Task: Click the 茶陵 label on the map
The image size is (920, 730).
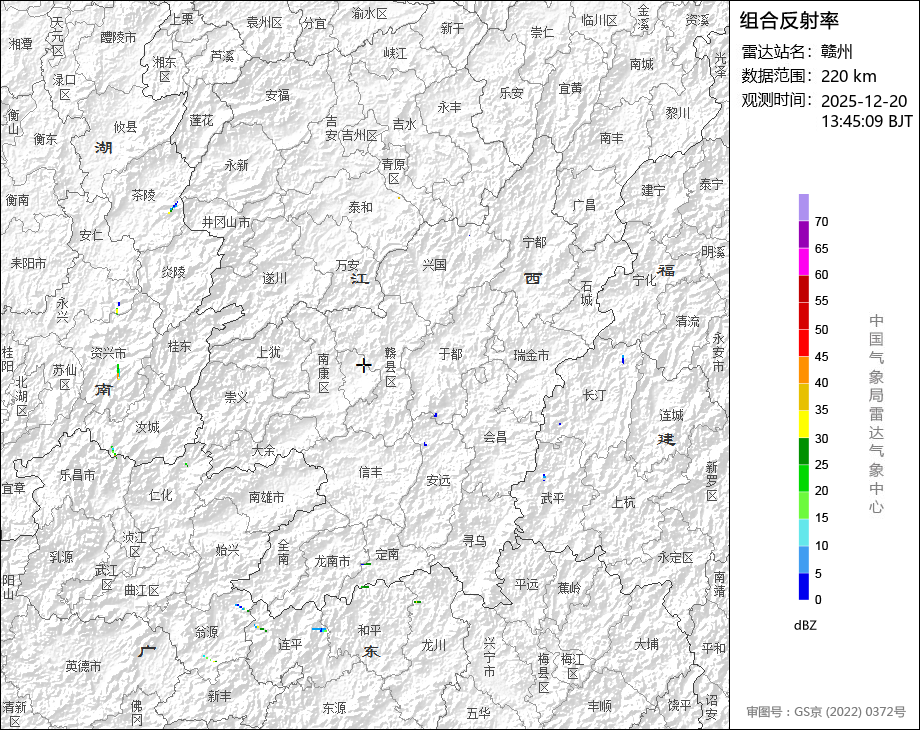Action: point(144,195)
